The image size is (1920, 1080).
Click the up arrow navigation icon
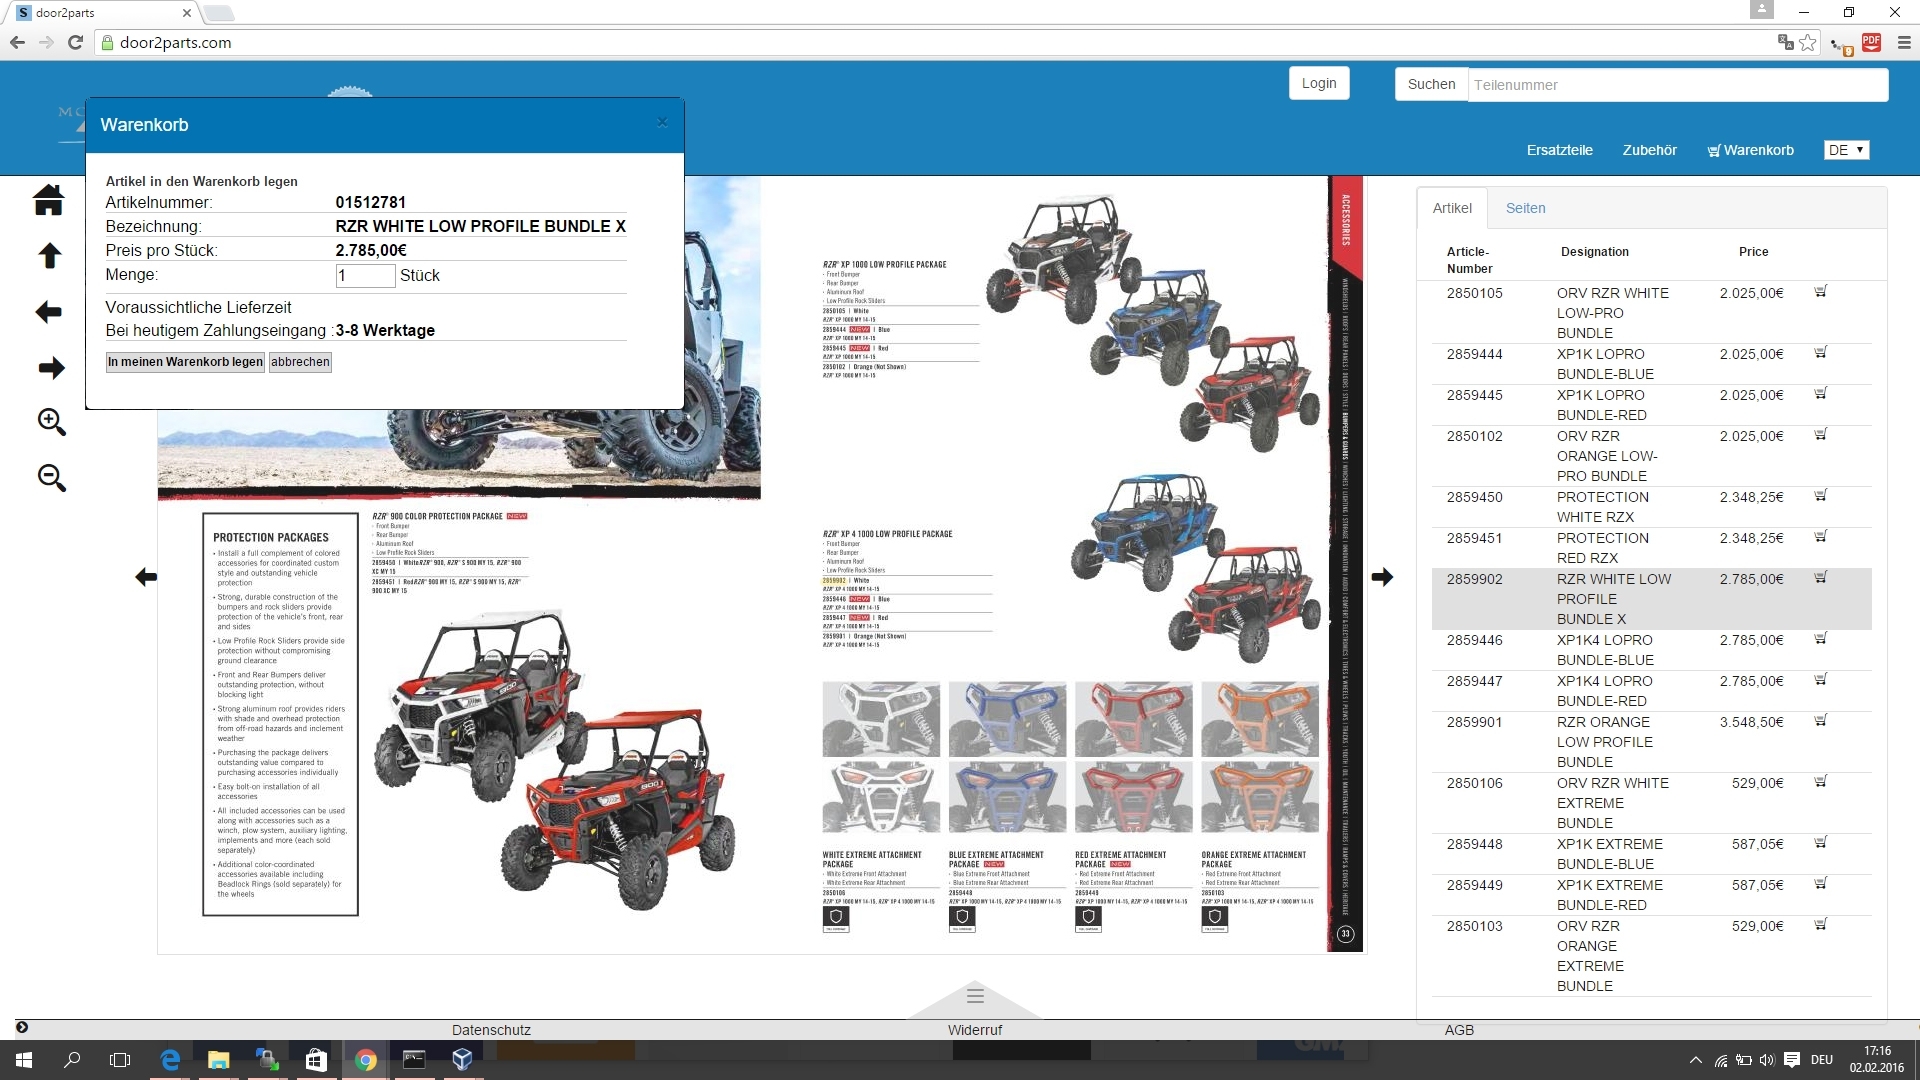point(49,256)
